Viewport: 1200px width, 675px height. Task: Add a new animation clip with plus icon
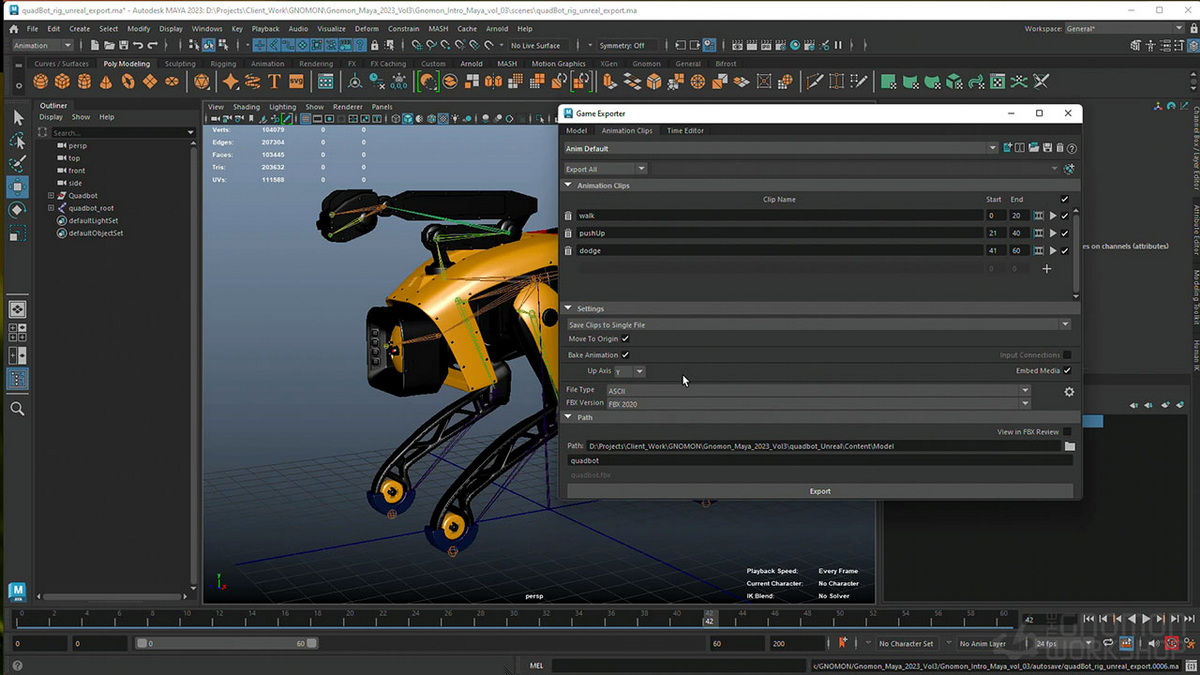(x=1047, y=268)
